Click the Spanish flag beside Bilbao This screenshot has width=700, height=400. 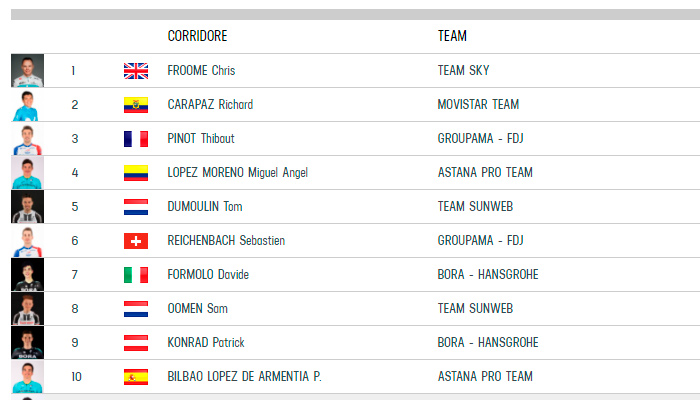(135, 377)
